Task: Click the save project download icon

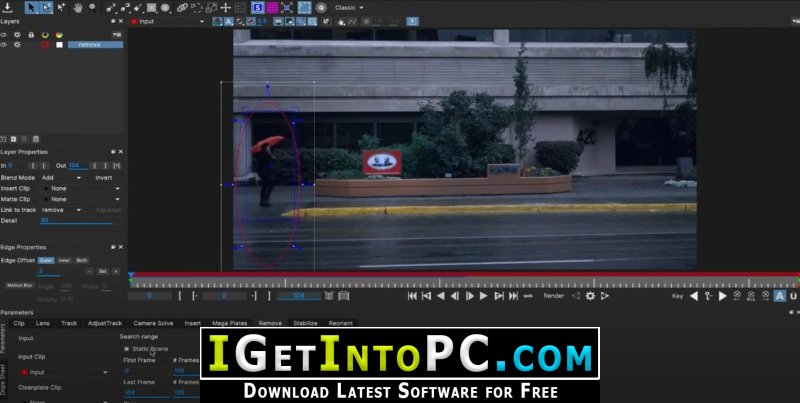Action: (7, 8)
